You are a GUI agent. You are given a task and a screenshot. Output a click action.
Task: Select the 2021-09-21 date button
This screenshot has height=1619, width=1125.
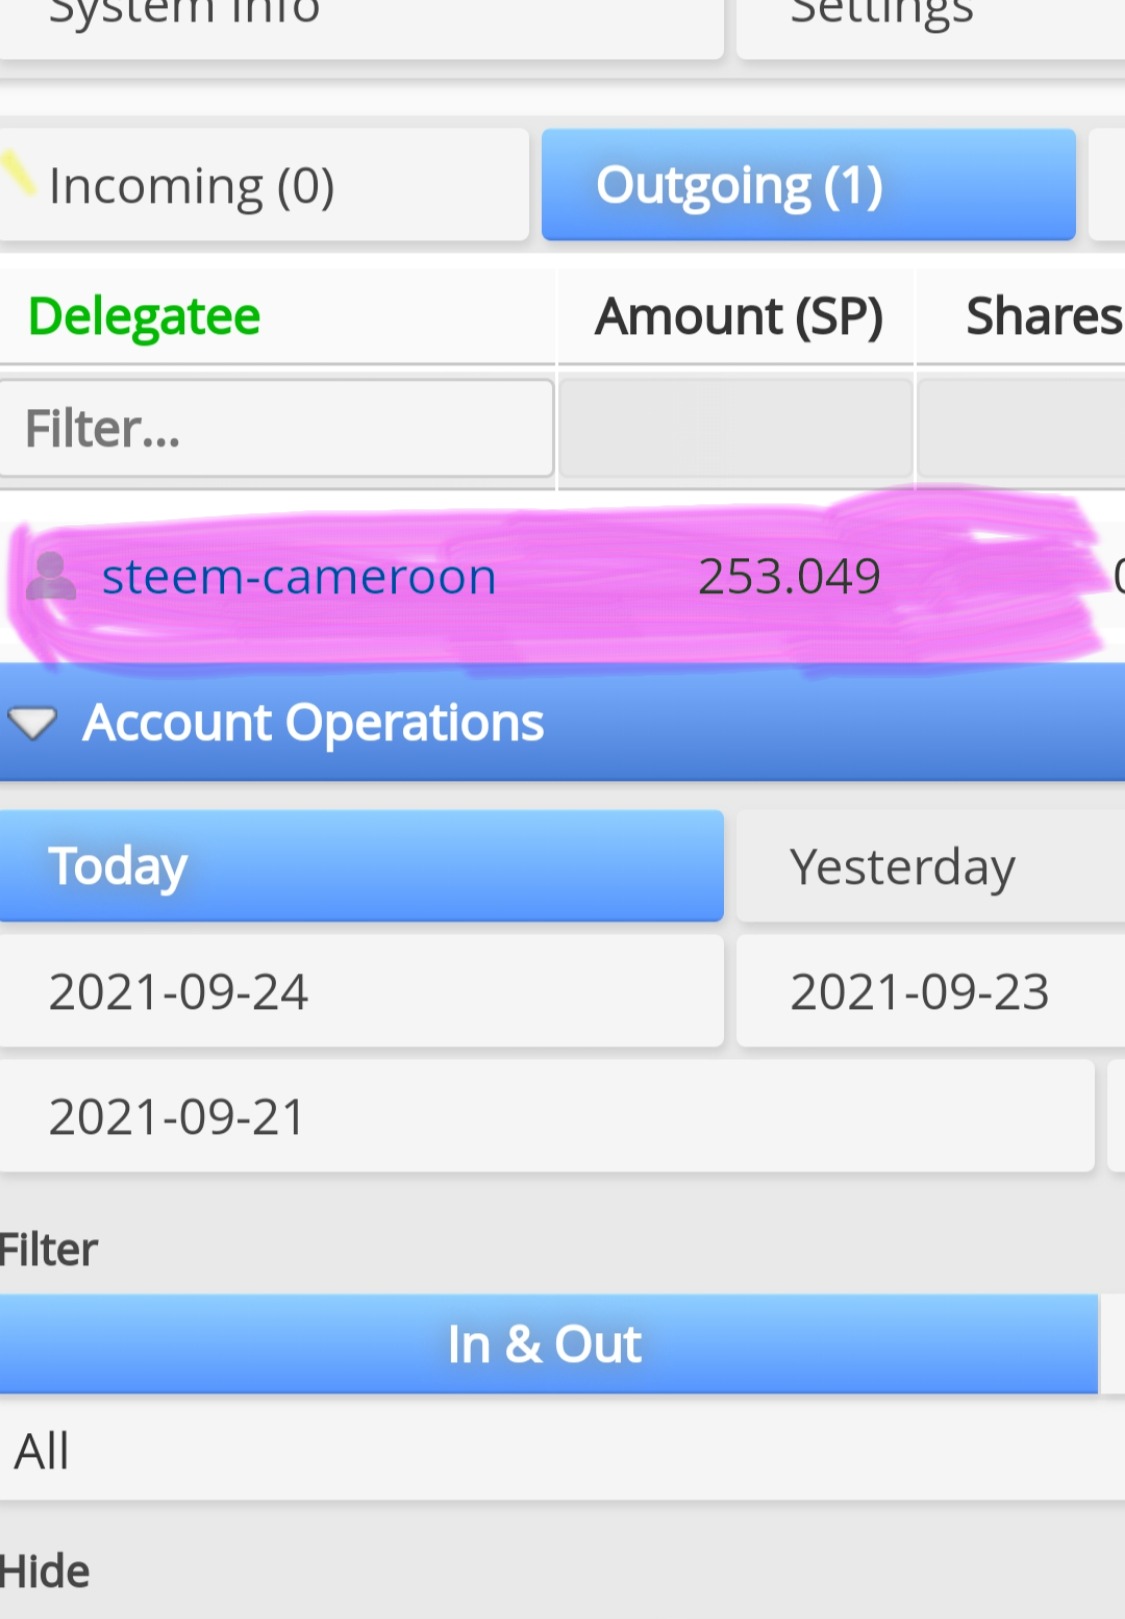[546, 1117]
